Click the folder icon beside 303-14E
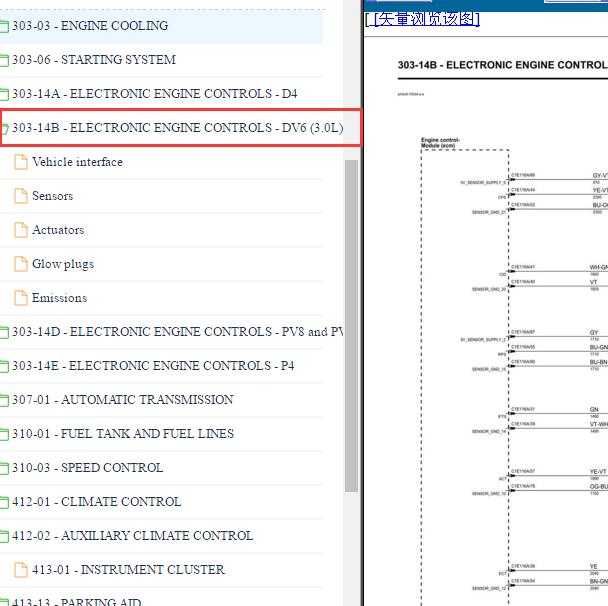Screen dimensions: 608x606 point(4,366)
